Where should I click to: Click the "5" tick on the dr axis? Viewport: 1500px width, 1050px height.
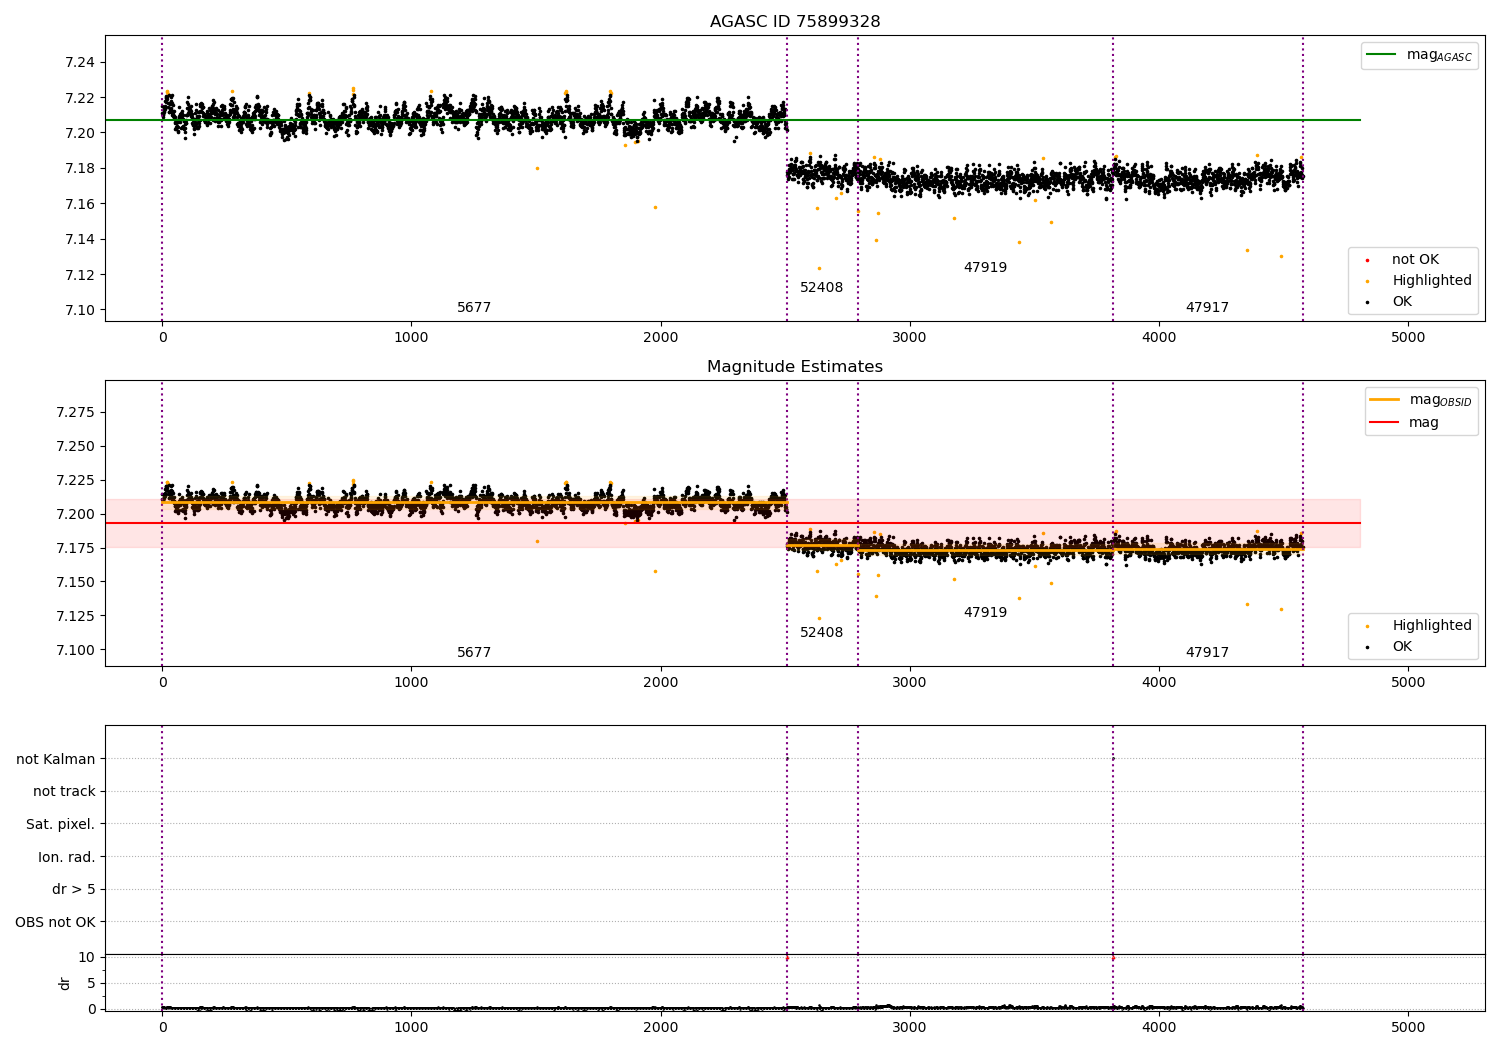pos(92,983)
